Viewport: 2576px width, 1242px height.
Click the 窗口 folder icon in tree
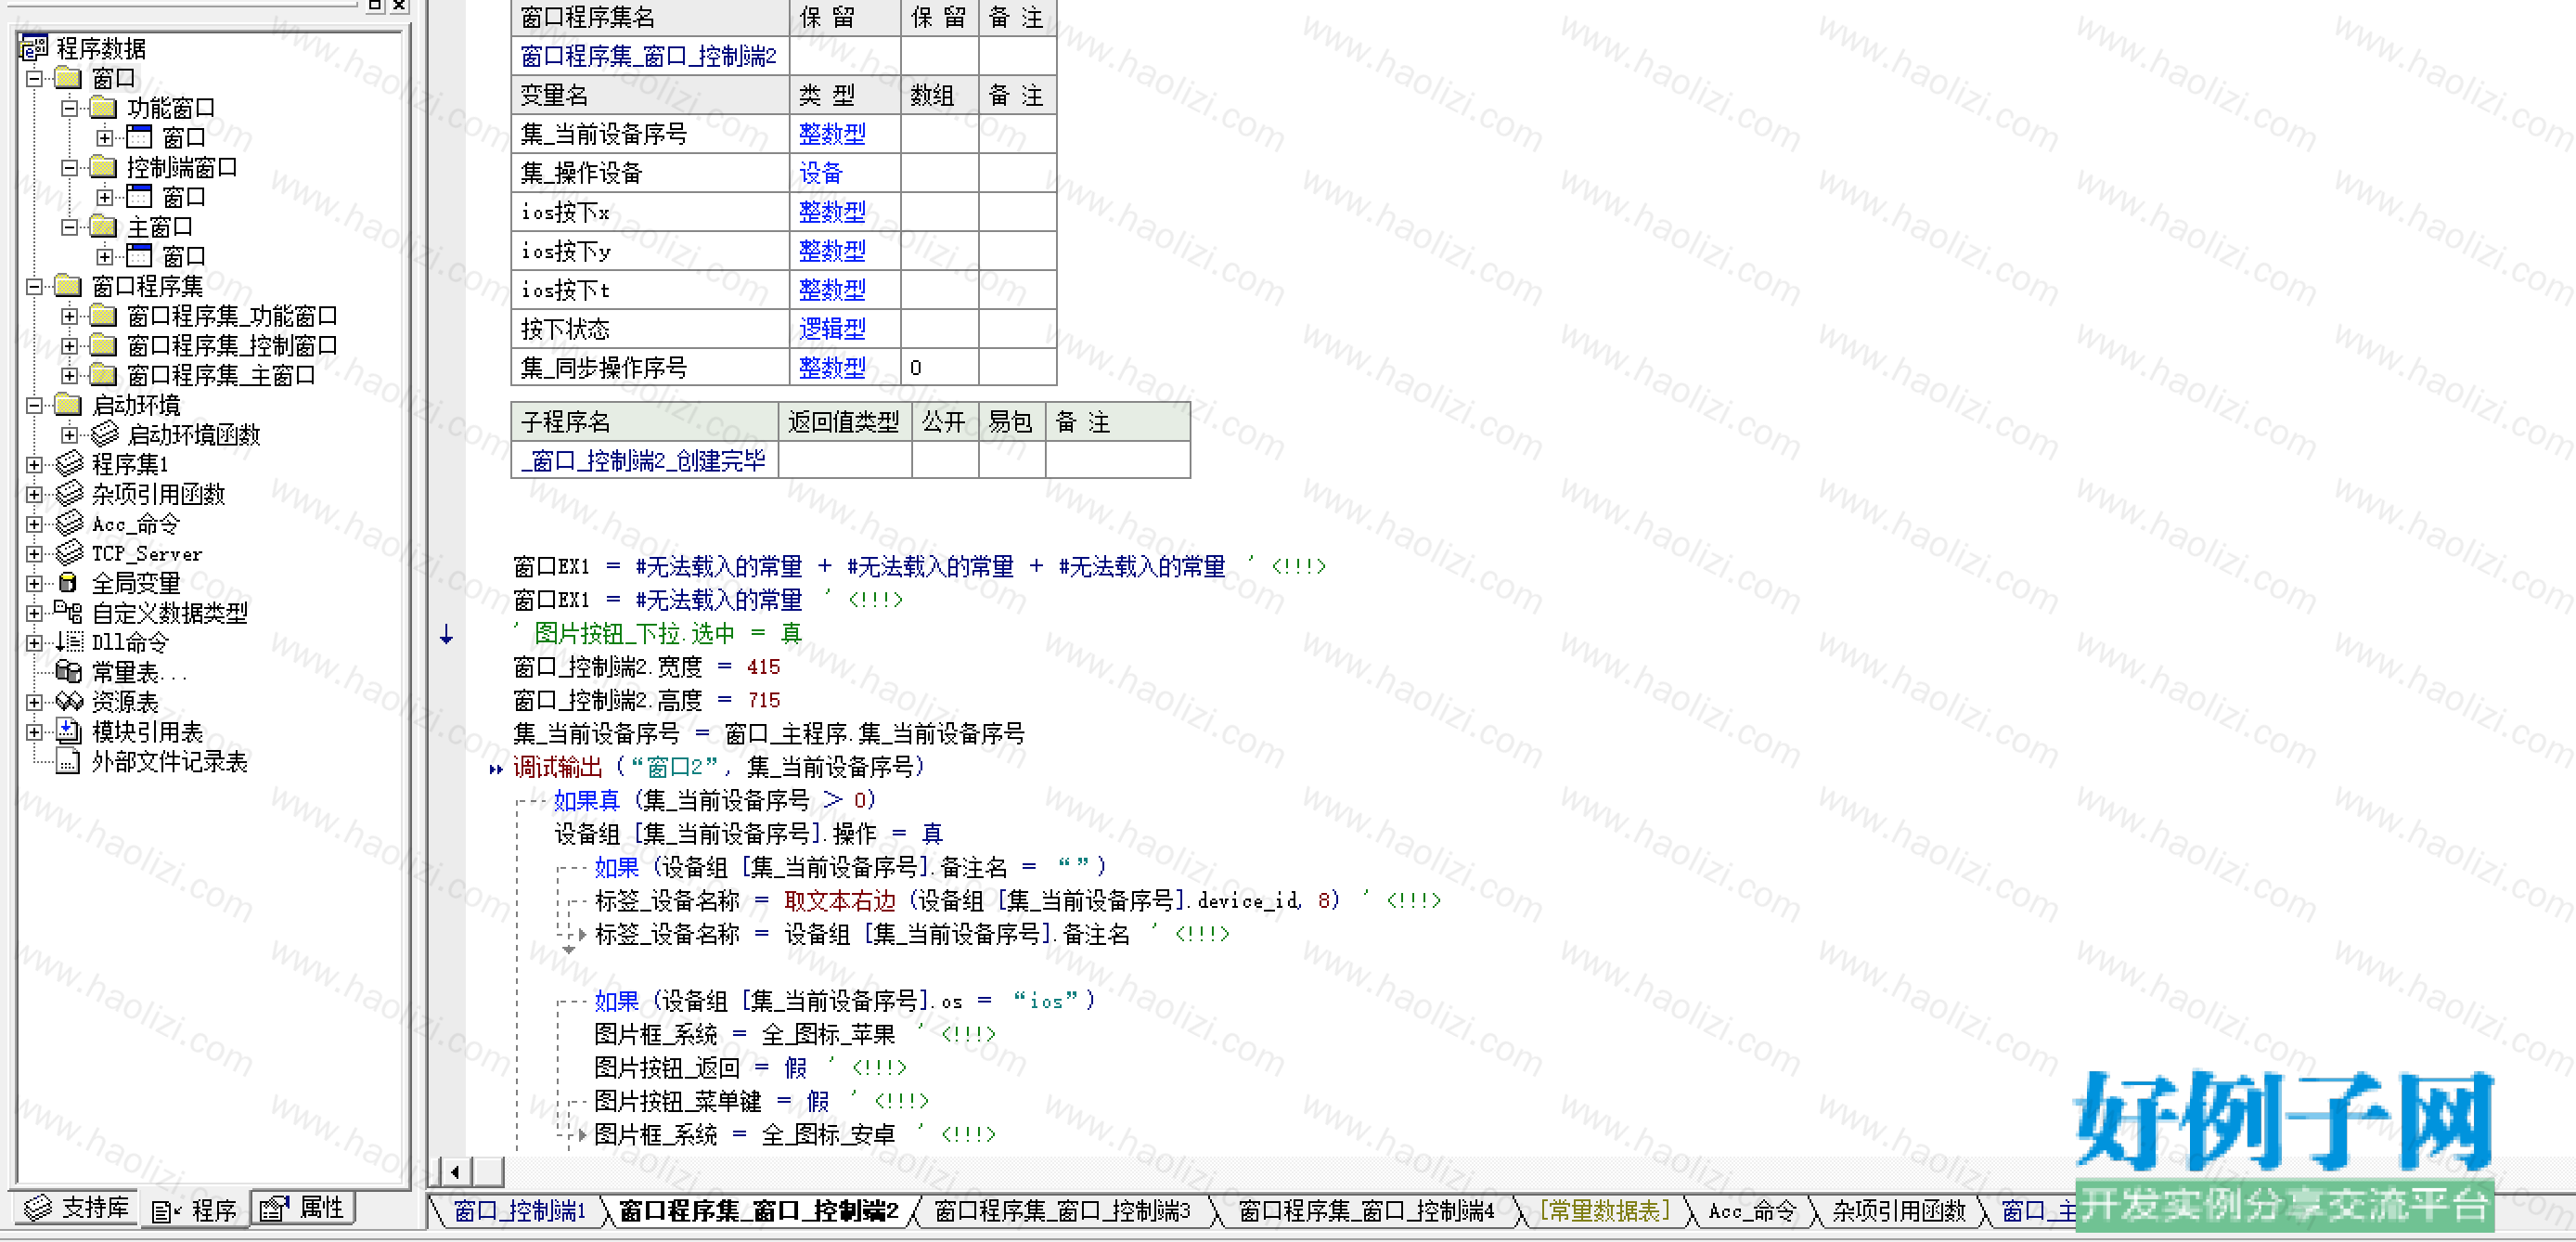(x=68, y=77)
